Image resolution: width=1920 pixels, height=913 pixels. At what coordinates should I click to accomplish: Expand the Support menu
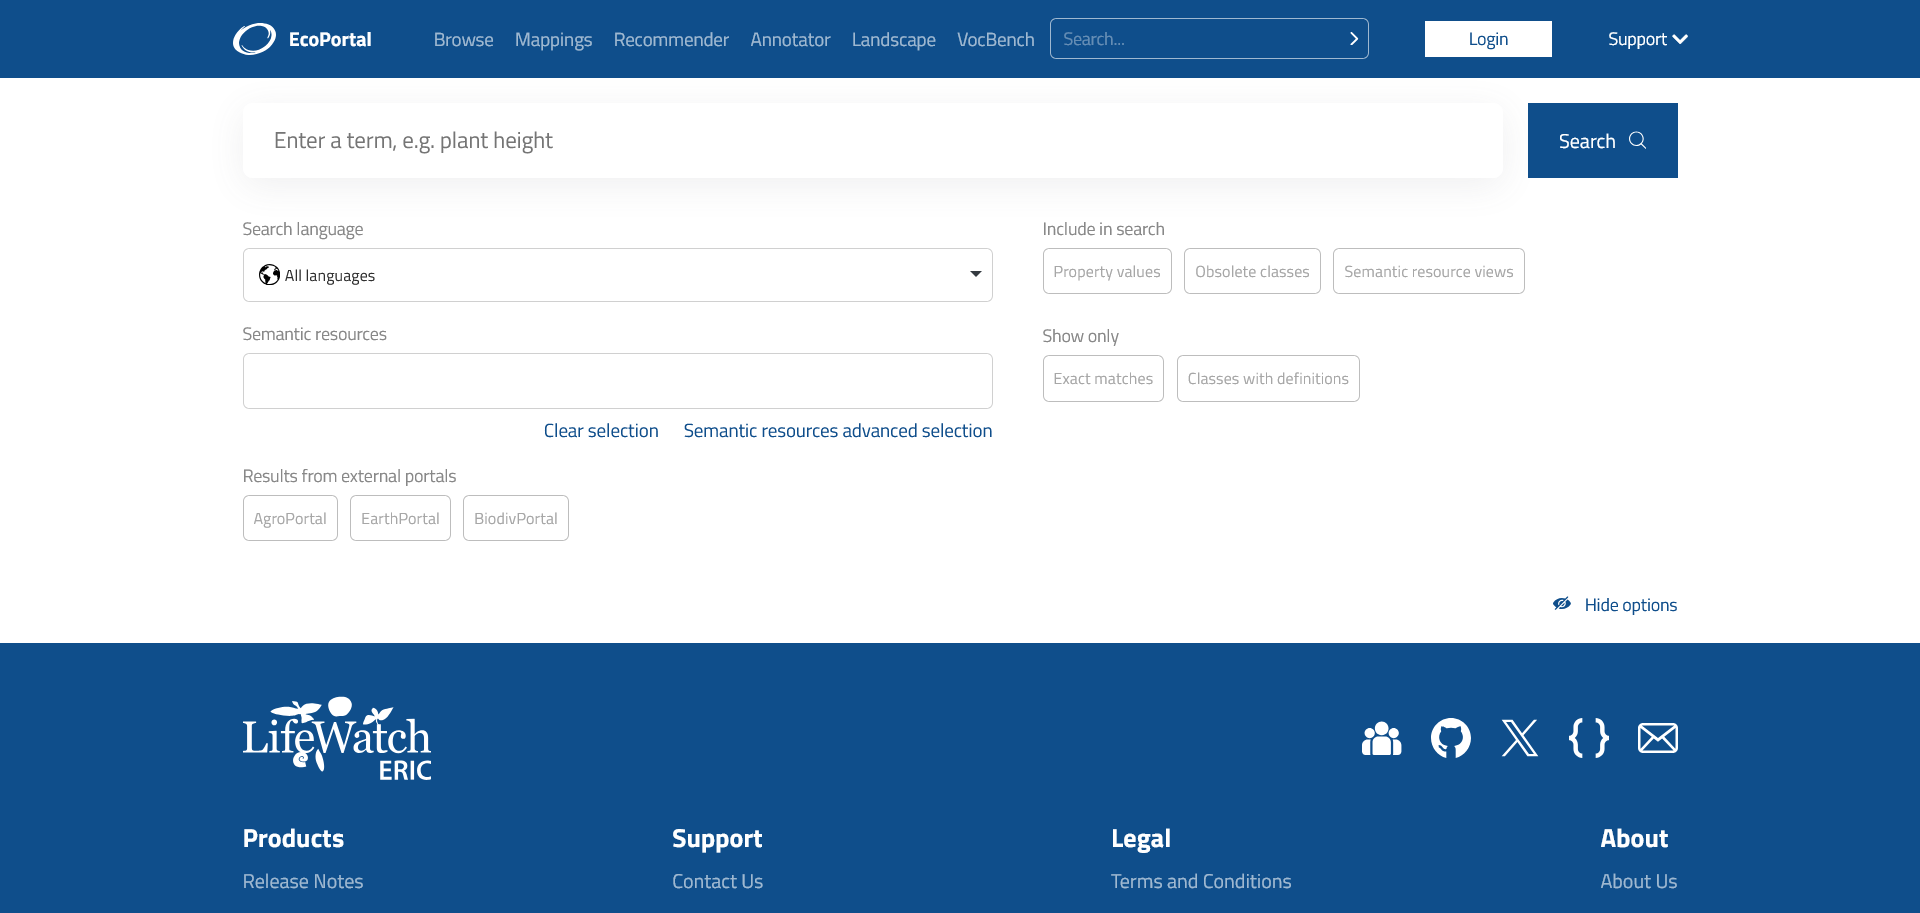click(1646, 39)
